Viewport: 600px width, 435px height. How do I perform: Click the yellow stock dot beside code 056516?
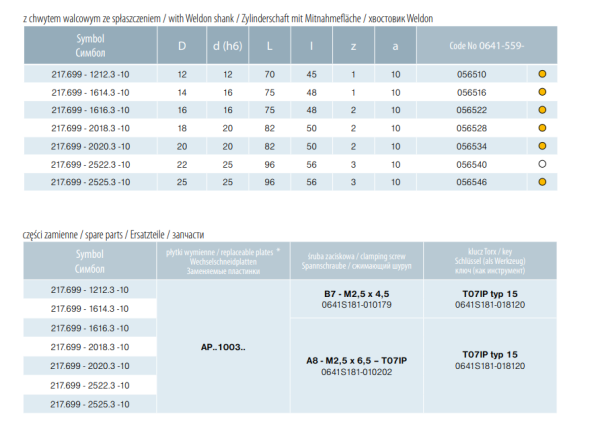click(x=542, y=92)
